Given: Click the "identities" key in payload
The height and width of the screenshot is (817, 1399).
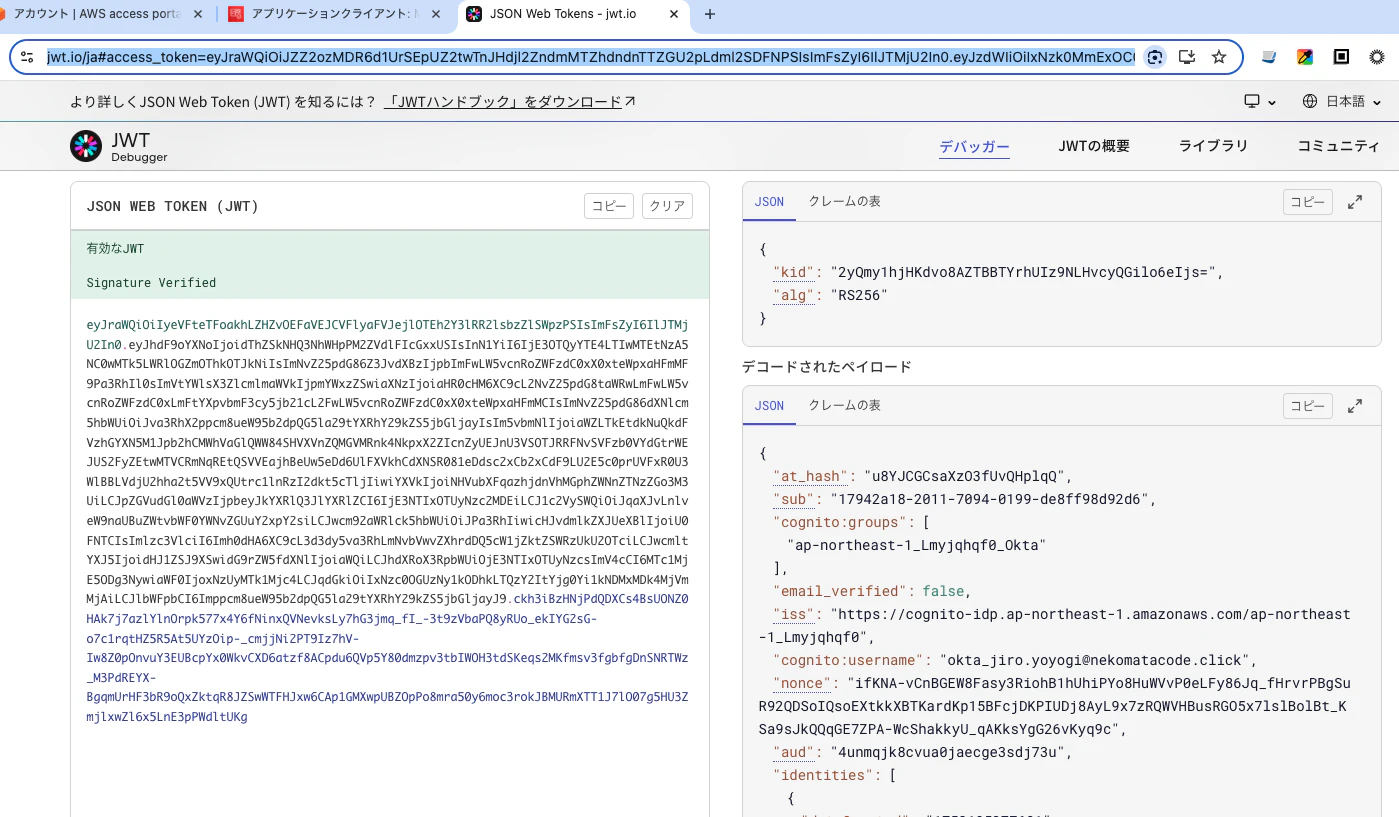Looking at the screenshot, I should point(827,775).
